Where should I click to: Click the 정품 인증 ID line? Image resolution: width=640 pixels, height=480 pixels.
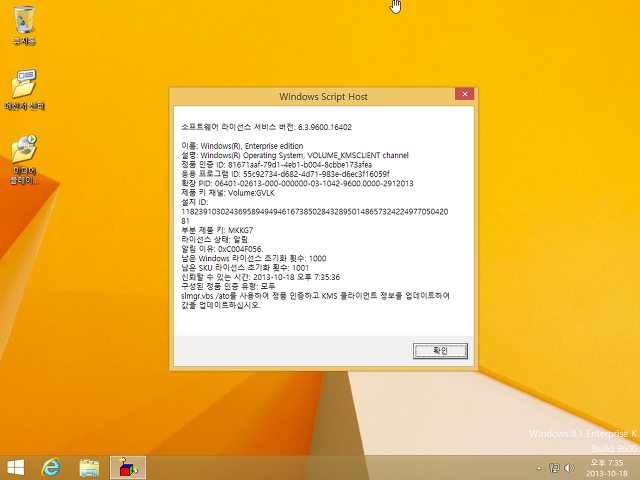tap(276, 164)
